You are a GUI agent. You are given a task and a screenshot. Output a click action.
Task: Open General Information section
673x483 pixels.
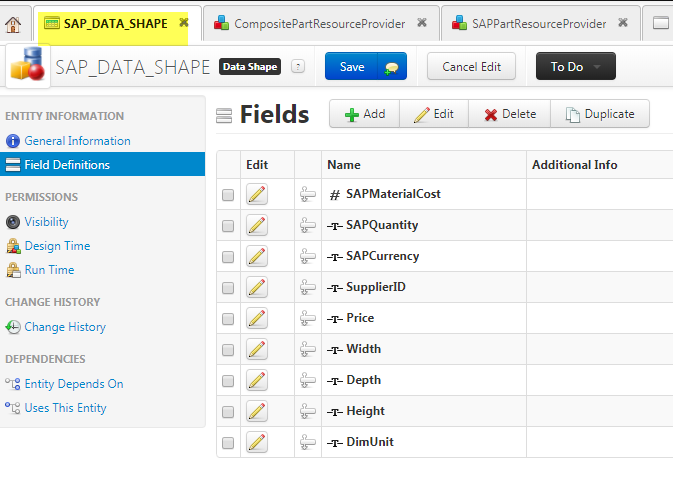click(77, 141)
